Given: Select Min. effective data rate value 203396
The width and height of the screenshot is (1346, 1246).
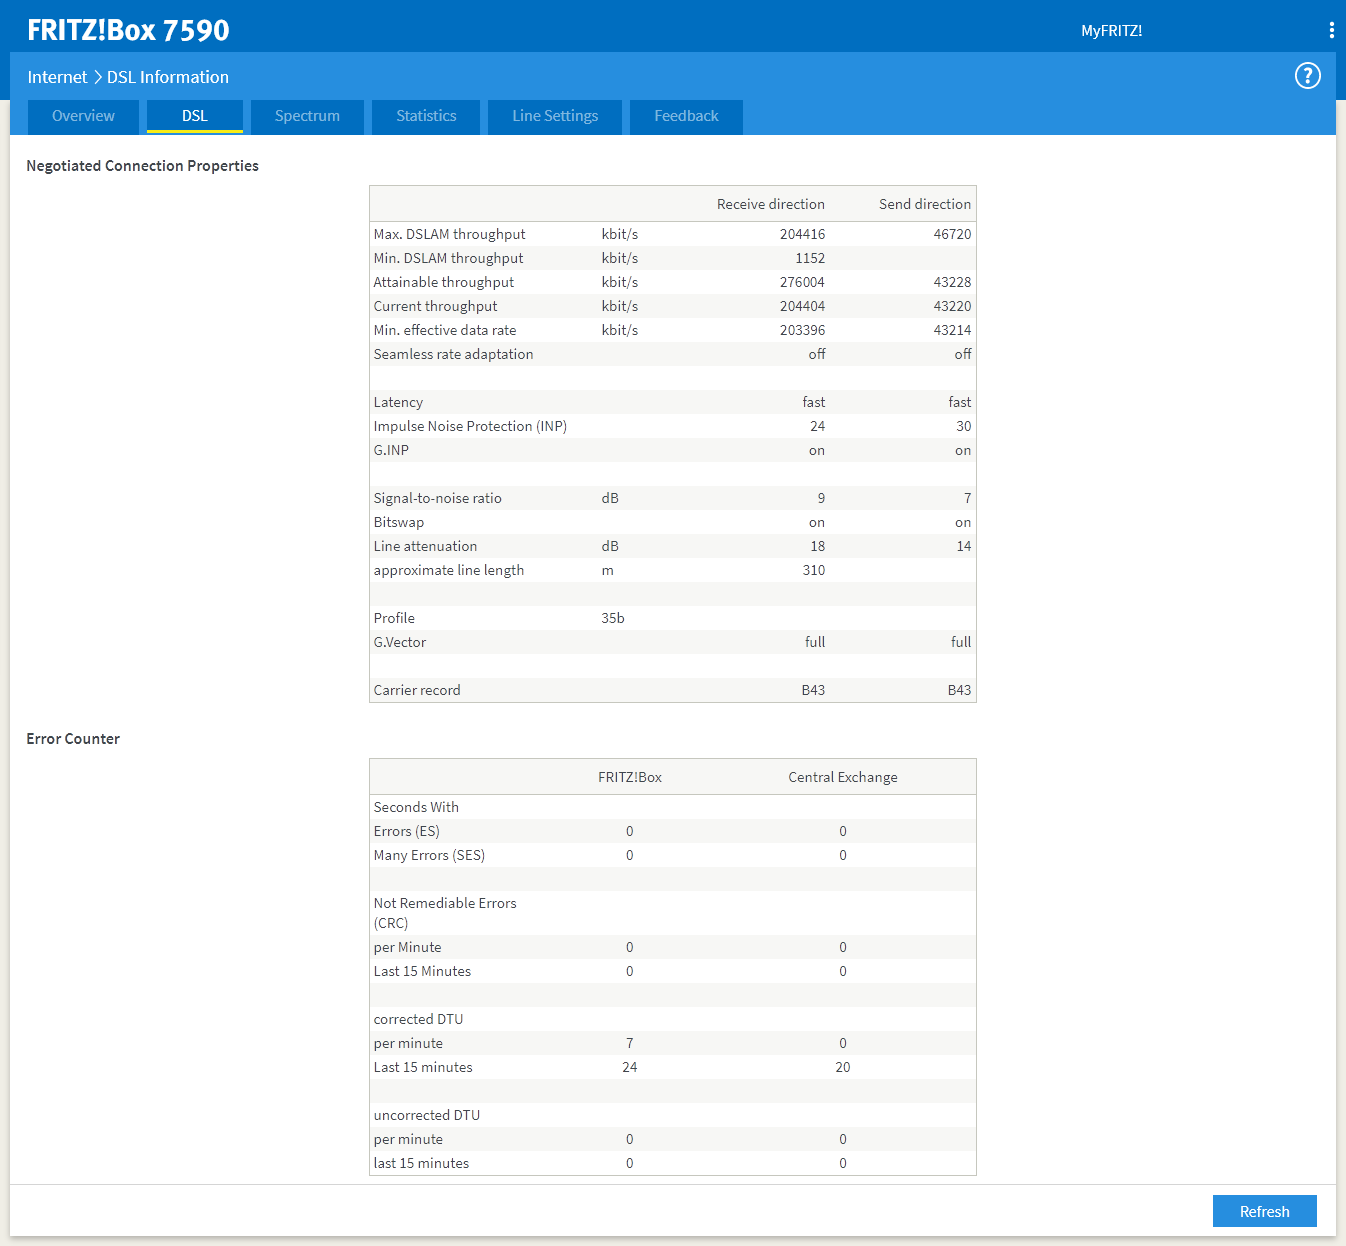Looking at the screenshot, I should [x=802, y=330].
